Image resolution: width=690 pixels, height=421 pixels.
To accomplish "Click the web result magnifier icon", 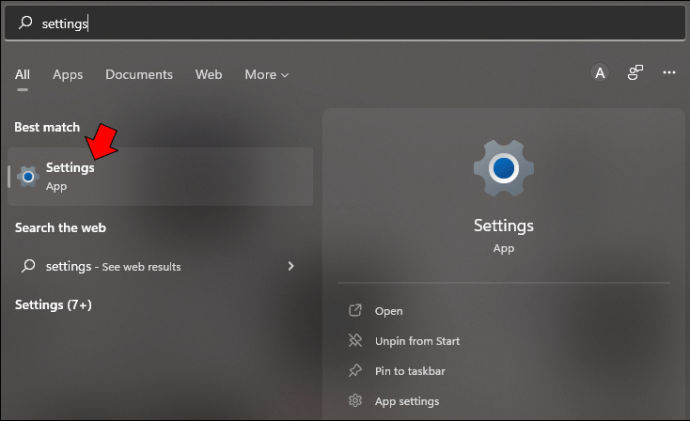I will point(29,266).
